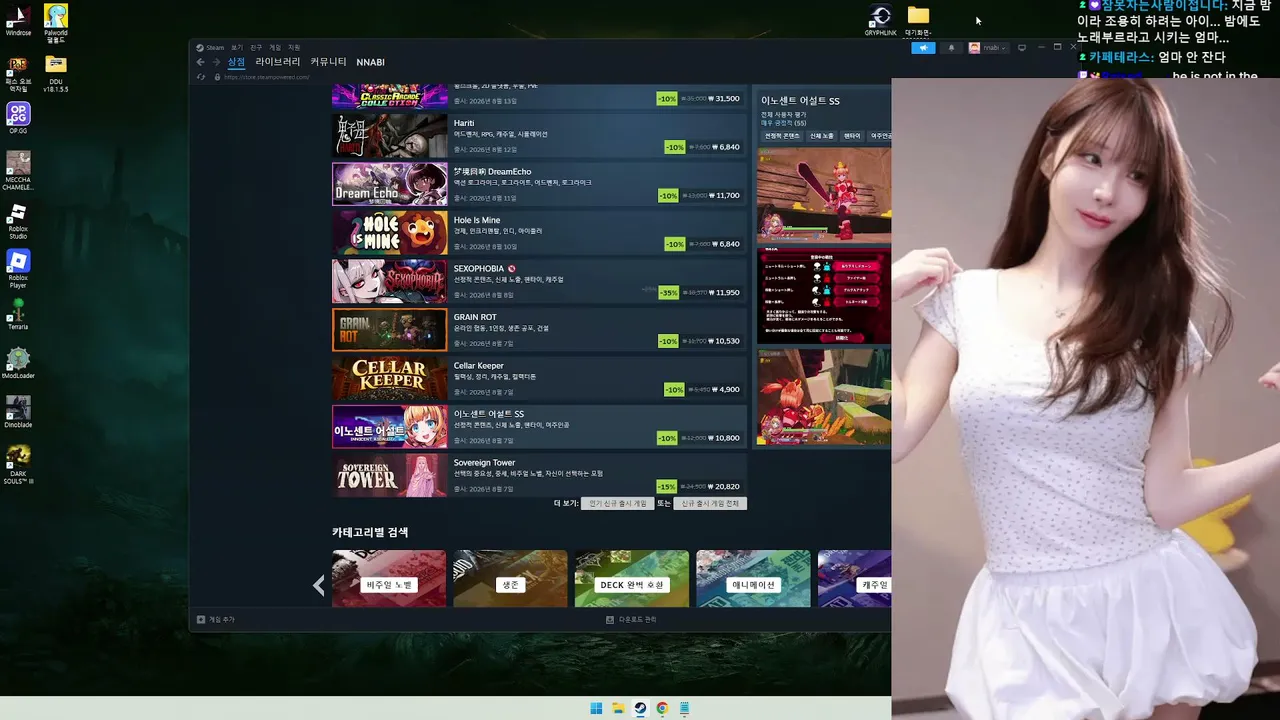Select the 헨타이 tag in preview panel

852,136
